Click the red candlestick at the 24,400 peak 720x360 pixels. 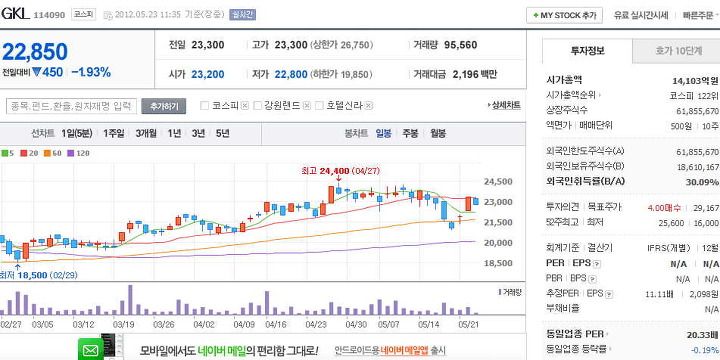pos(331,195)
